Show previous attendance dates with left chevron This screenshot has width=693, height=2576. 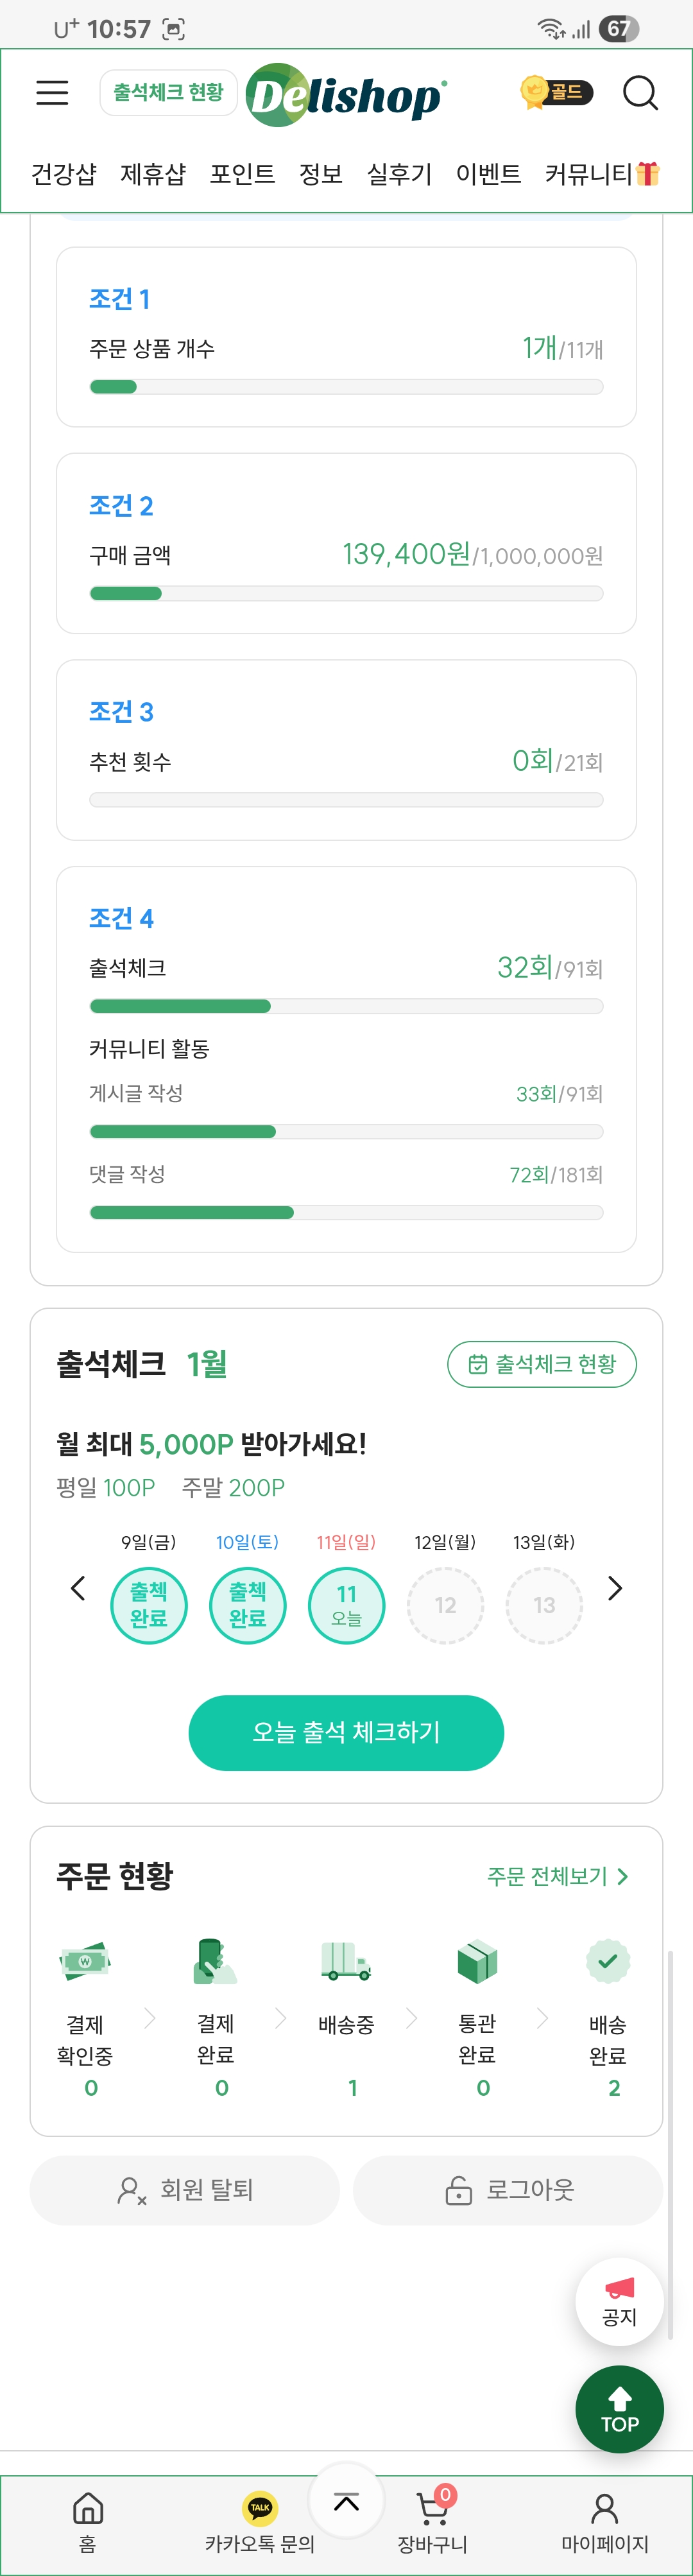[x=78, y=1588]
